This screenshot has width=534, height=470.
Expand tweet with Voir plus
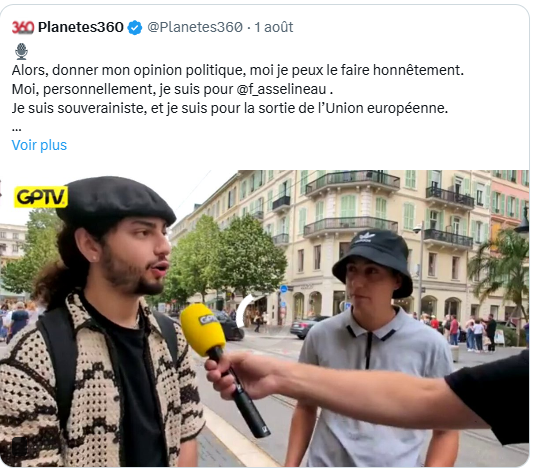tap(39, 145)
